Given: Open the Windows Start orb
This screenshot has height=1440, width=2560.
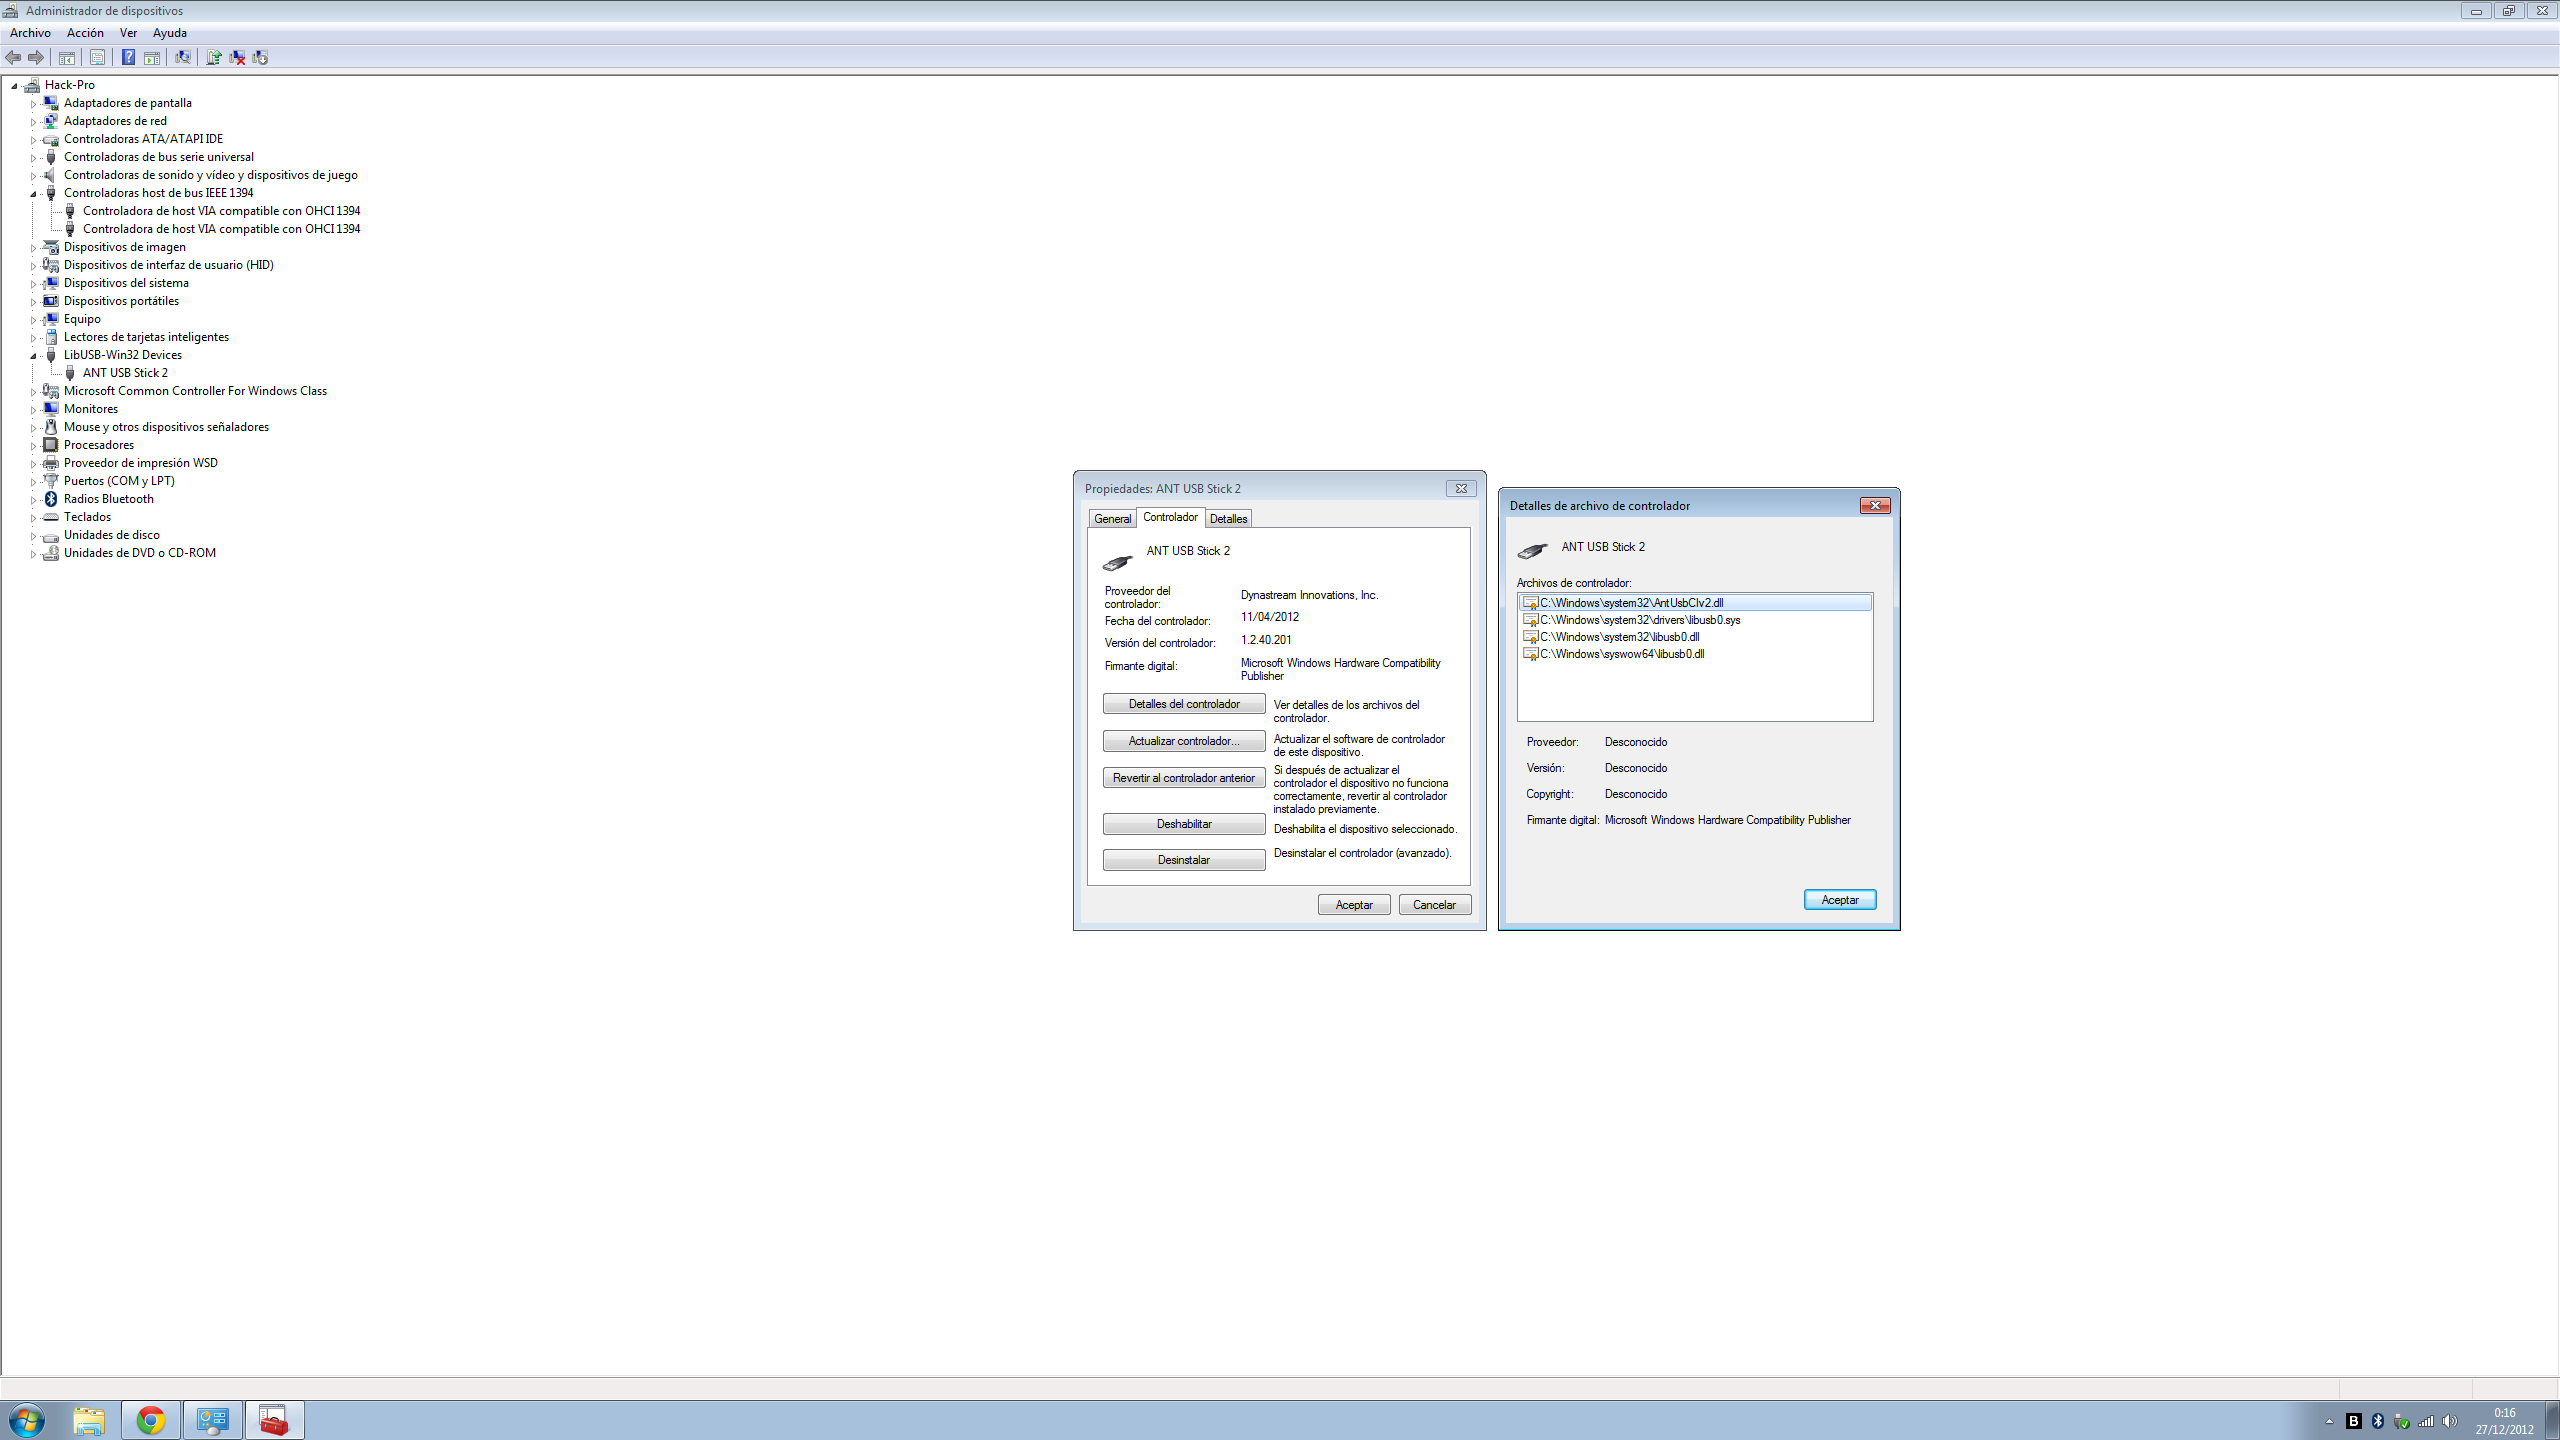Looking at the screenshot, I should [x=27, y=1420].
